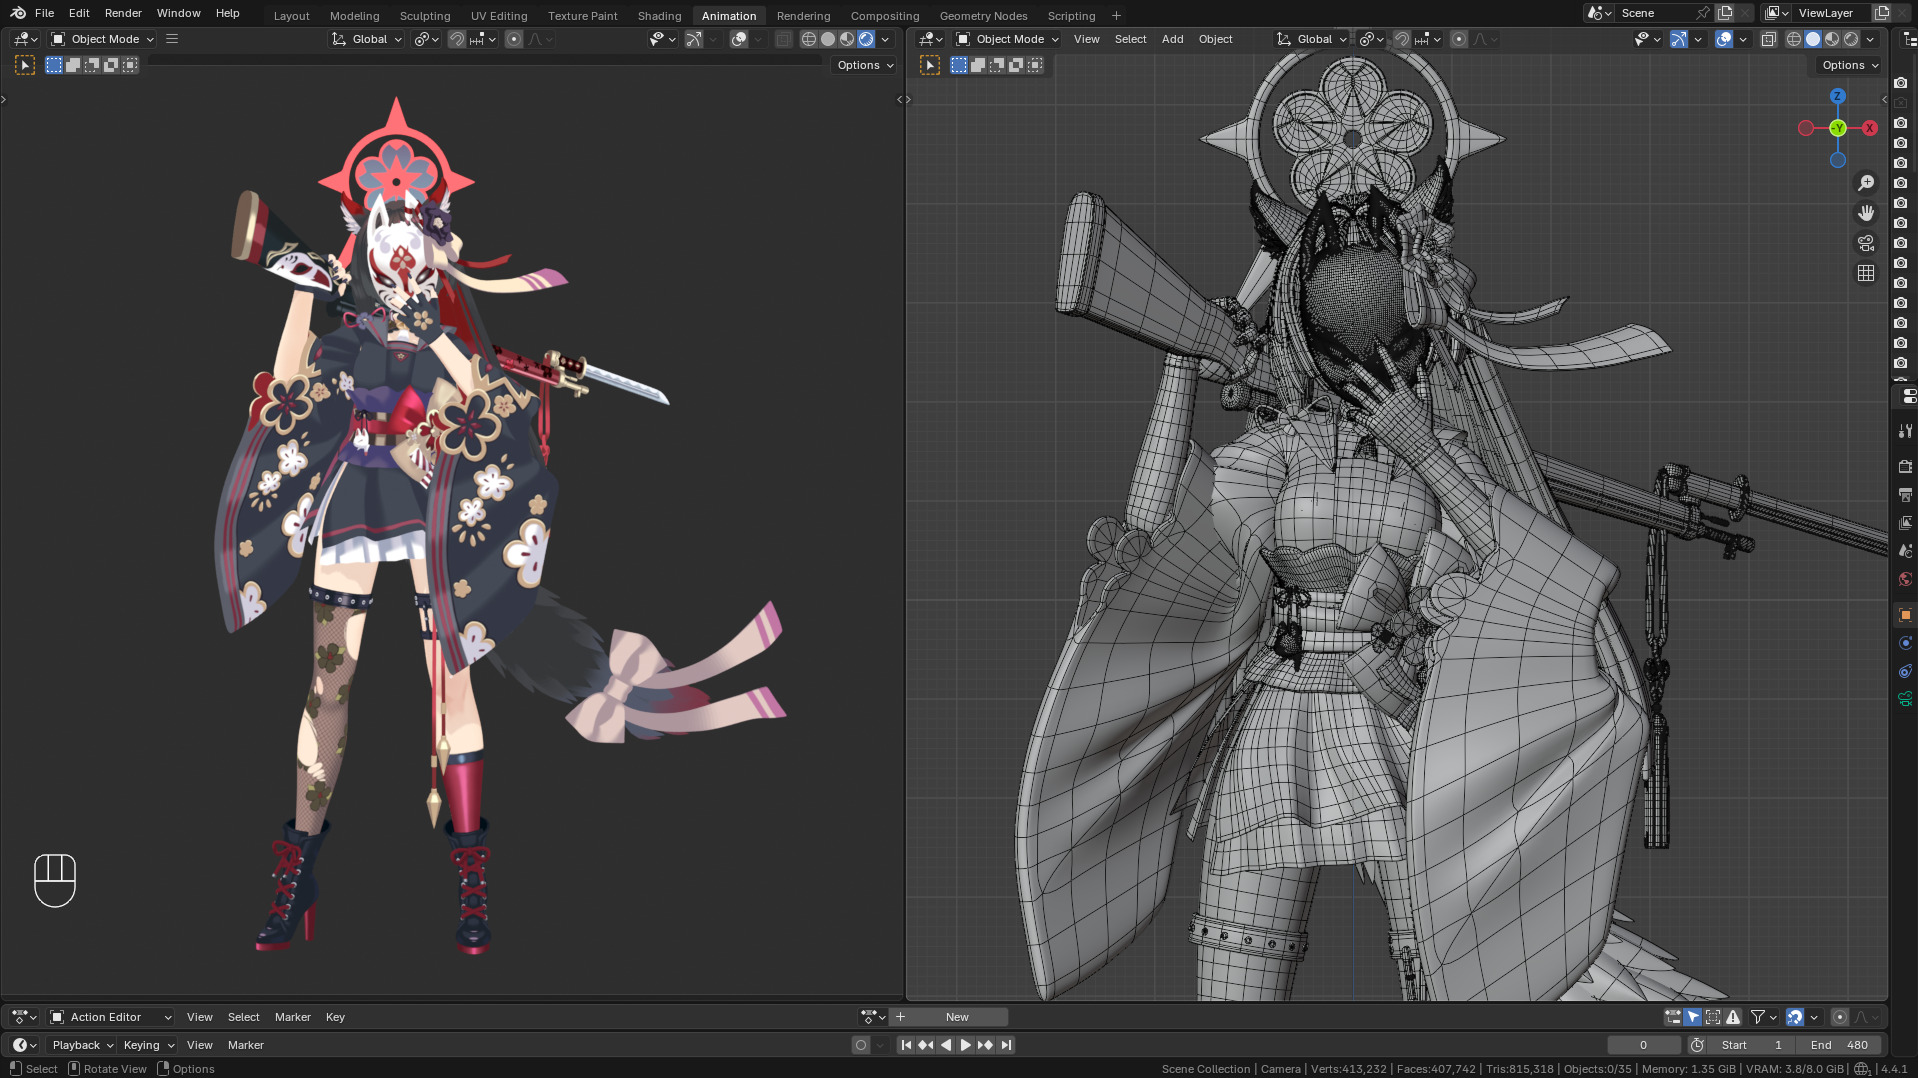Toggle snapping magnet in right viewport
1918x1078 pixels.
[1401, 39]
